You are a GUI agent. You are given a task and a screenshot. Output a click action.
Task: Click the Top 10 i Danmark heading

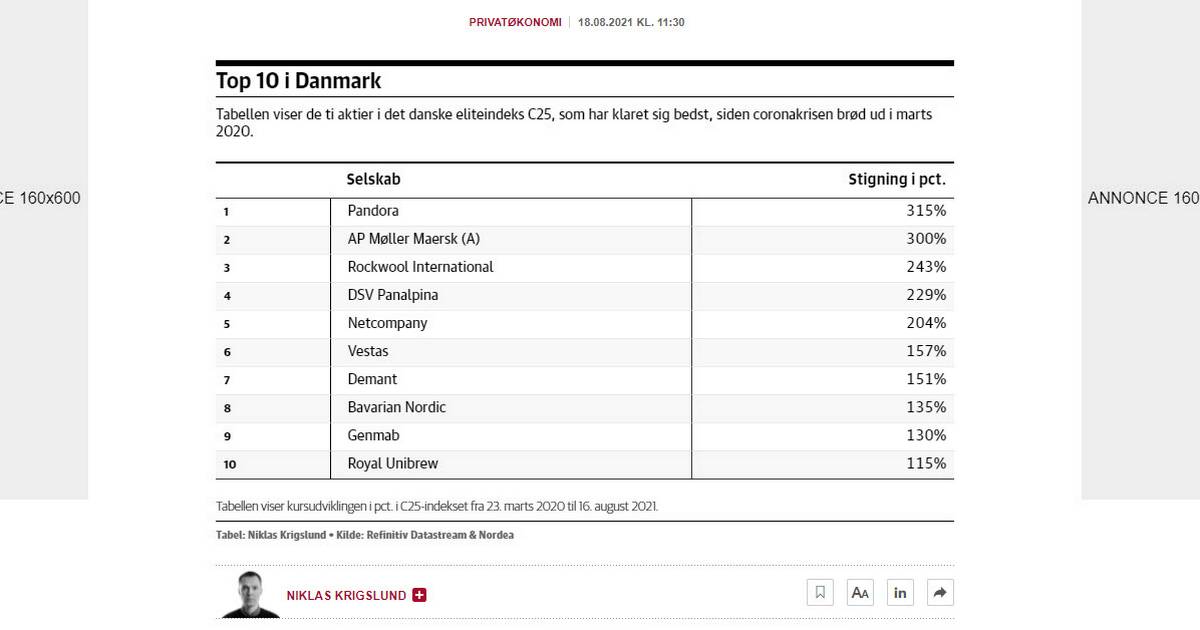pyautogui.click(x=298, y=81)
